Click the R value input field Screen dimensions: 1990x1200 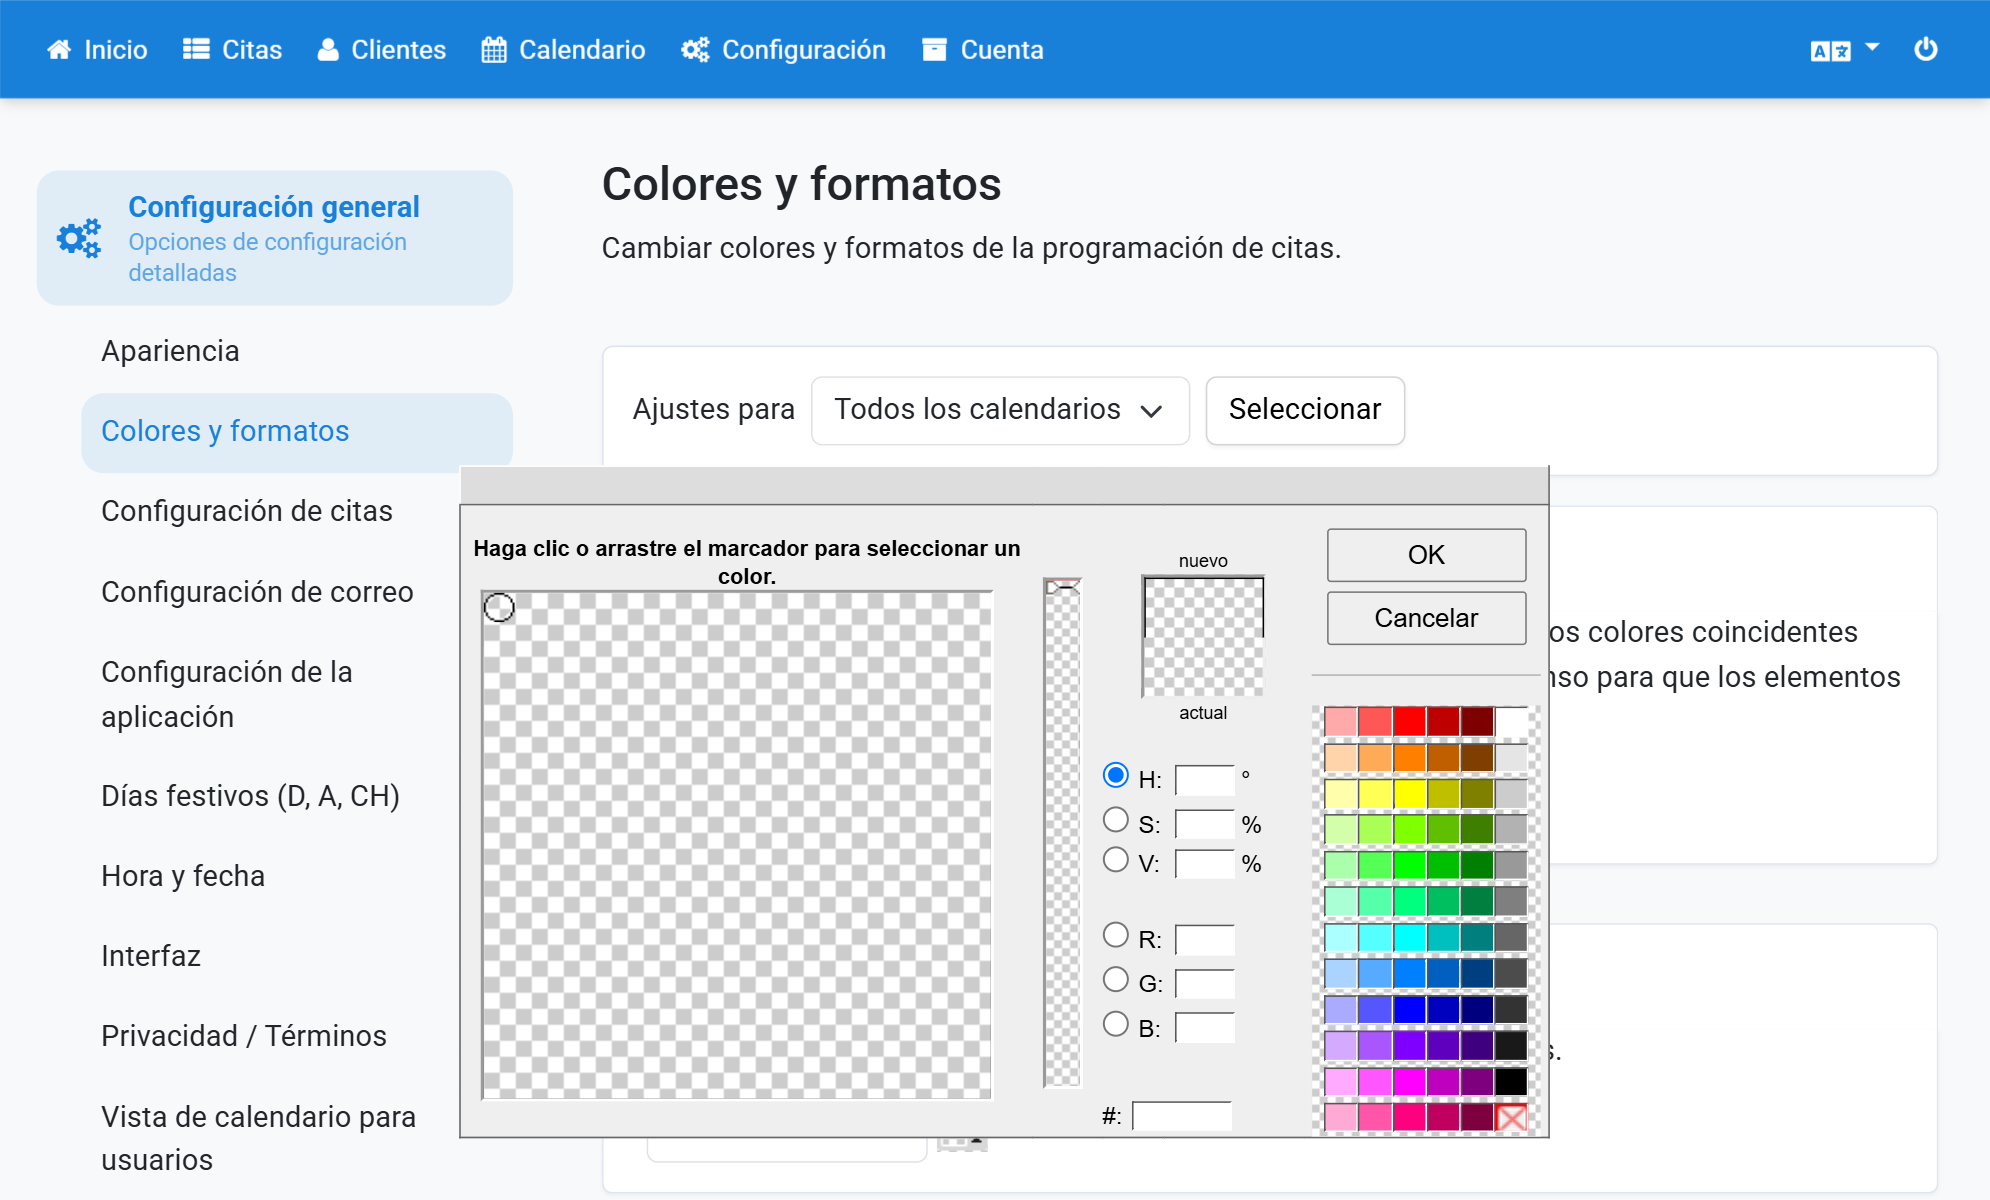[1205, 940]
